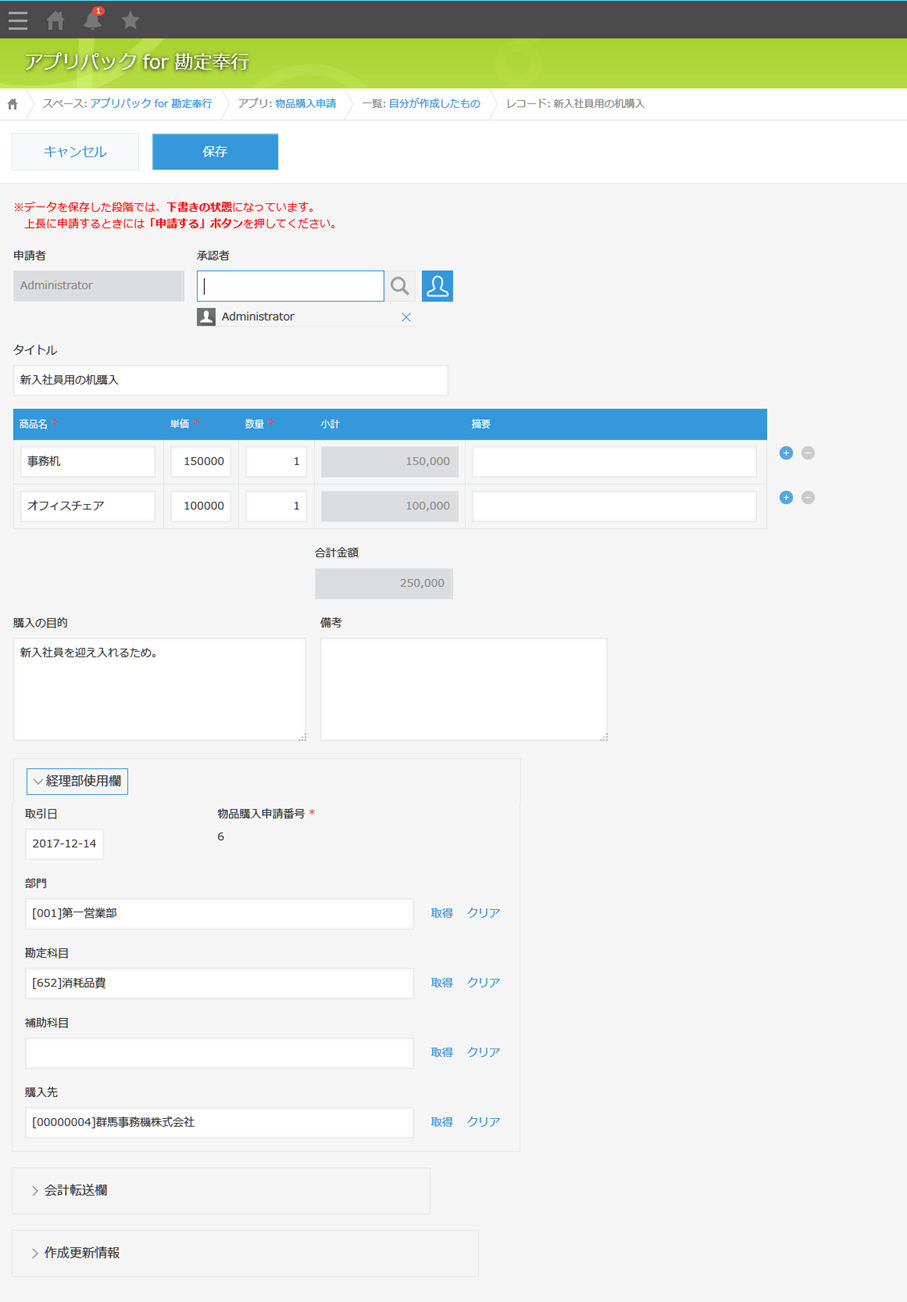
Task: Focus the 承認者 search input
Action: (x=290, y=286)
